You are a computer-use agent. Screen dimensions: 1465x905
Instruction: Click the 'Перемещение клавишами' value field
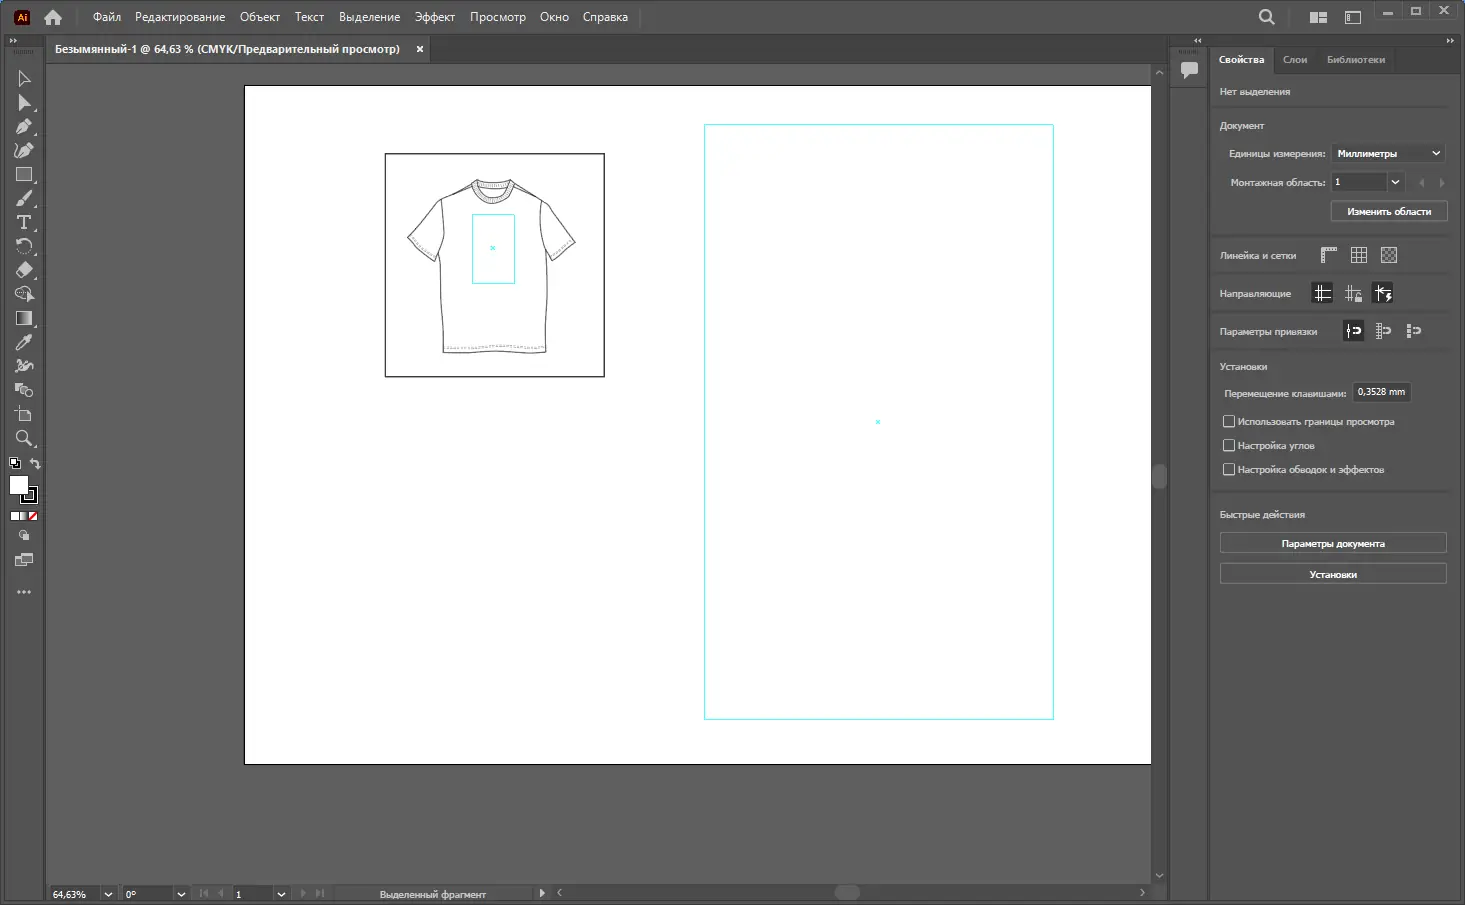(x=1381, y=392)
